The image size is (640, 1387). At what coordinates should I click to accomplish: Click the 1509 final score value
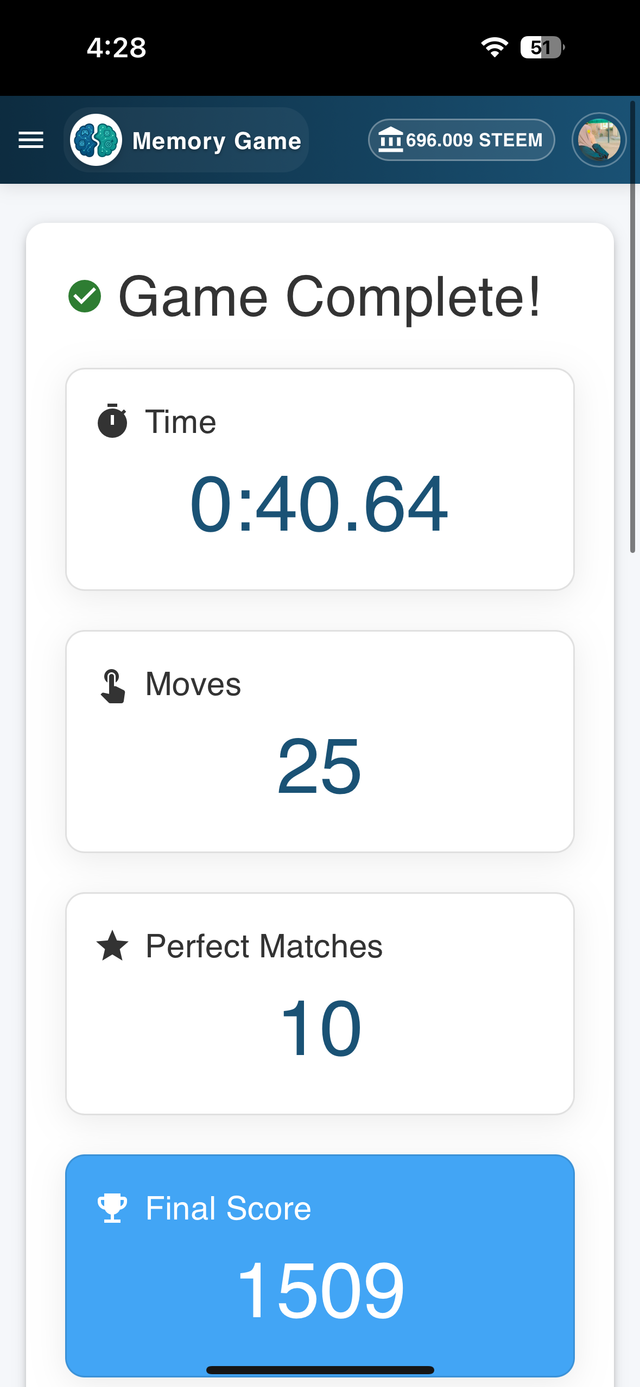tap(320, 1291)
